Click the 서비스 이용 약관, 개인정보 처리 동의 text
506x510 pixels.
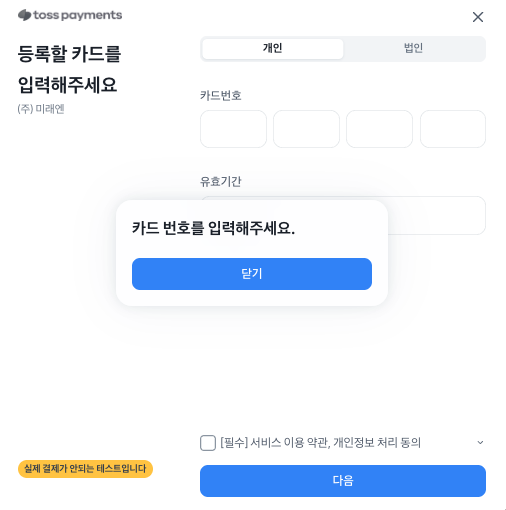tap(335, 443)
